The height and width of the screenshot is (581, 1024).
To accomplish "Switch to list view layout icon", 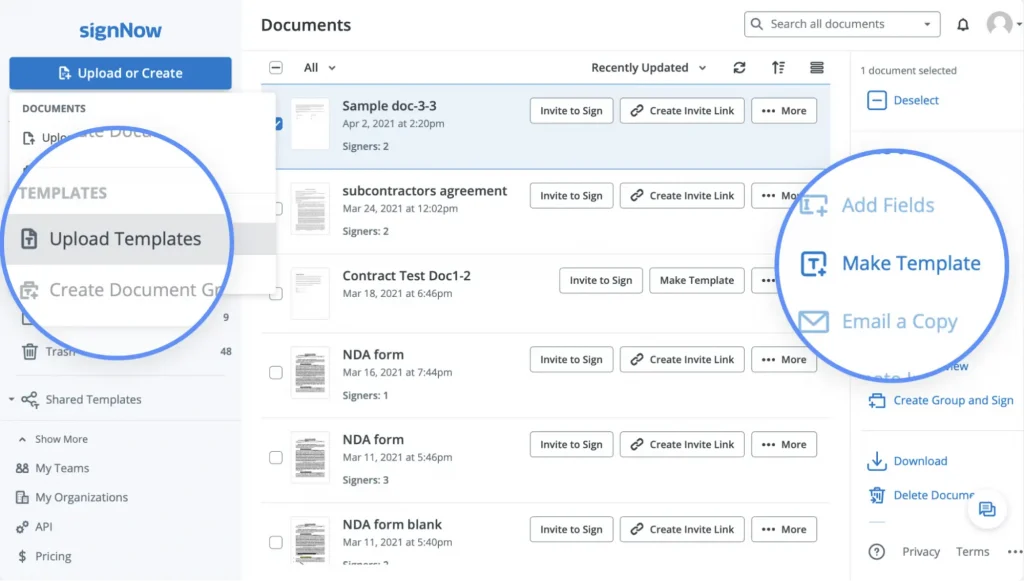I will [817, 68].
